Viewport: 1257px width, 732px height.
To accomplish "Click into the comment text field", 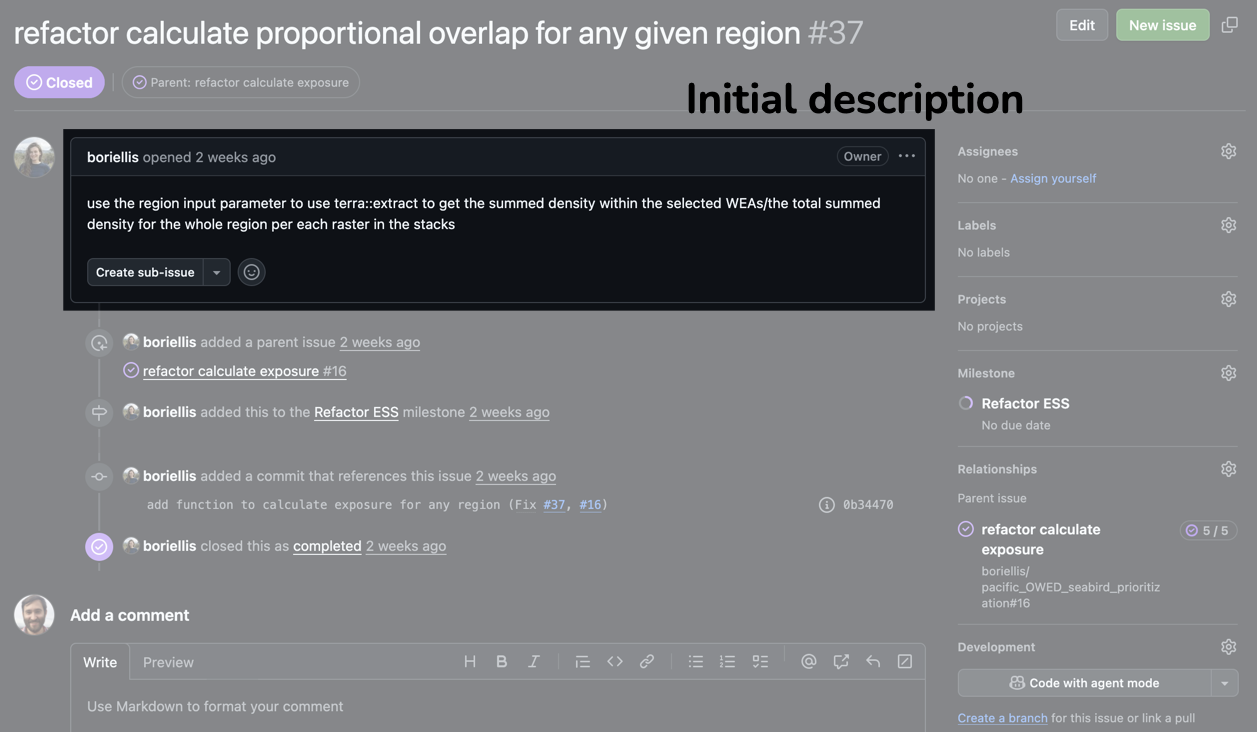I will [x=497, y=706].
